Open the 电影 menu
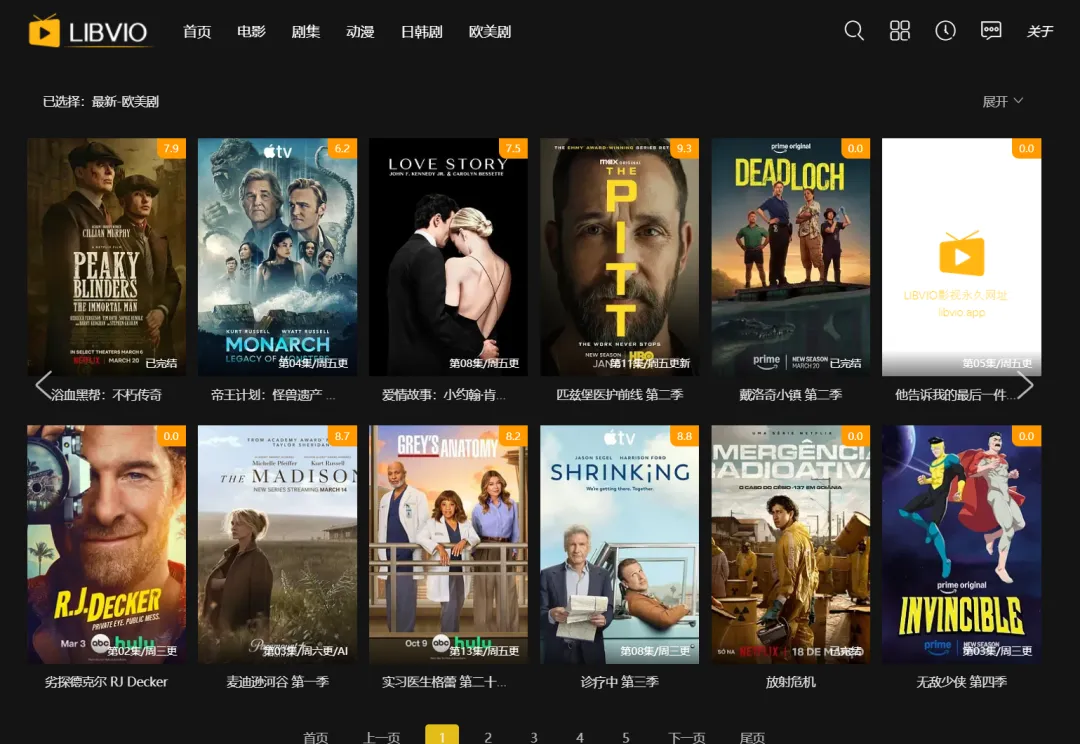This screenshot has width=1080, height=744. 251,32
